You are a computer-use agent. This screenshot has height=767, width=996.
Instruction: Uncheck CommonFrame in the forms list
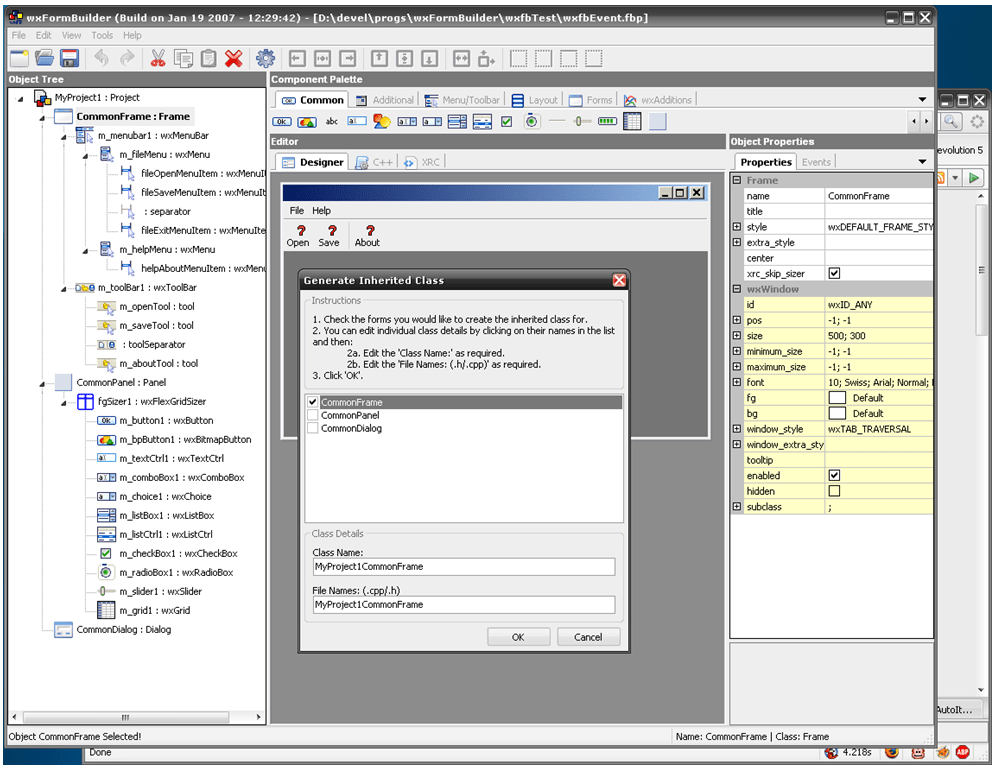313,402
